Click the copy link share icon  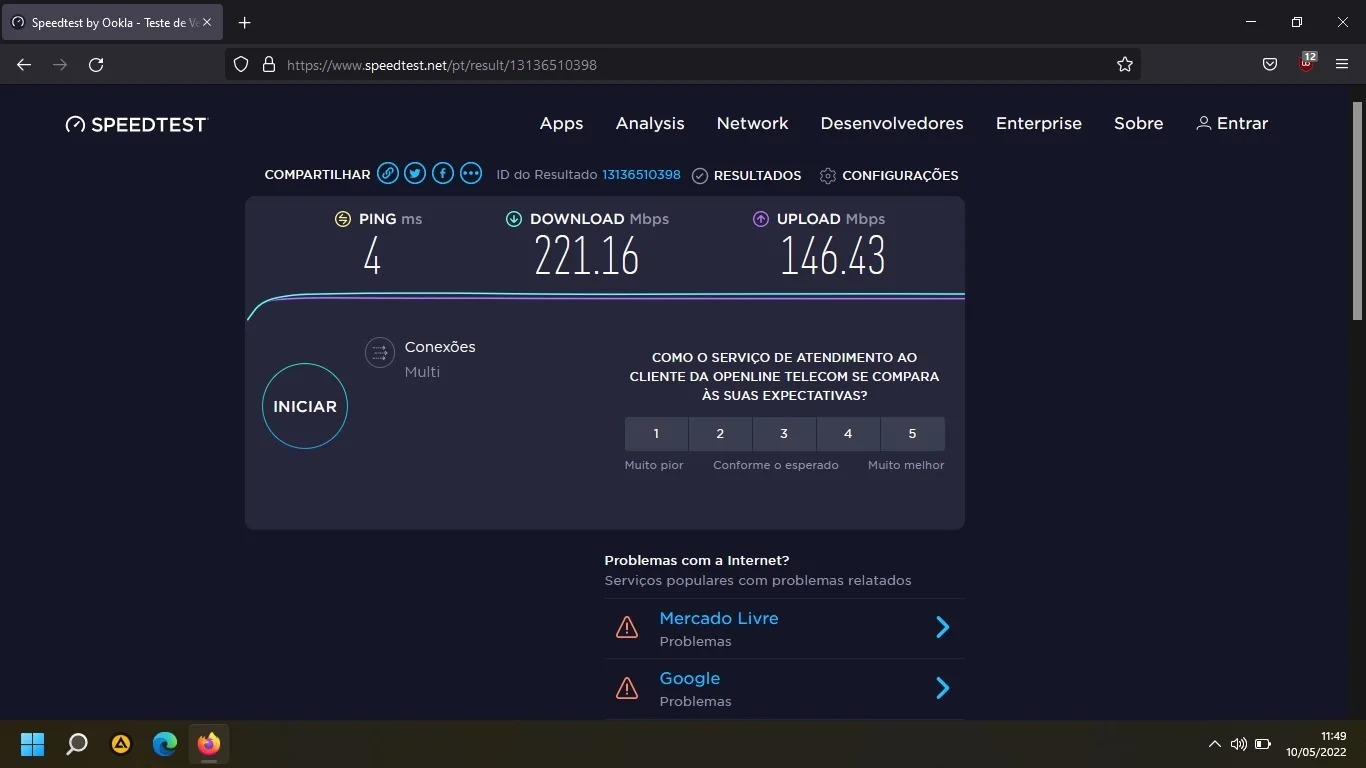388,174
